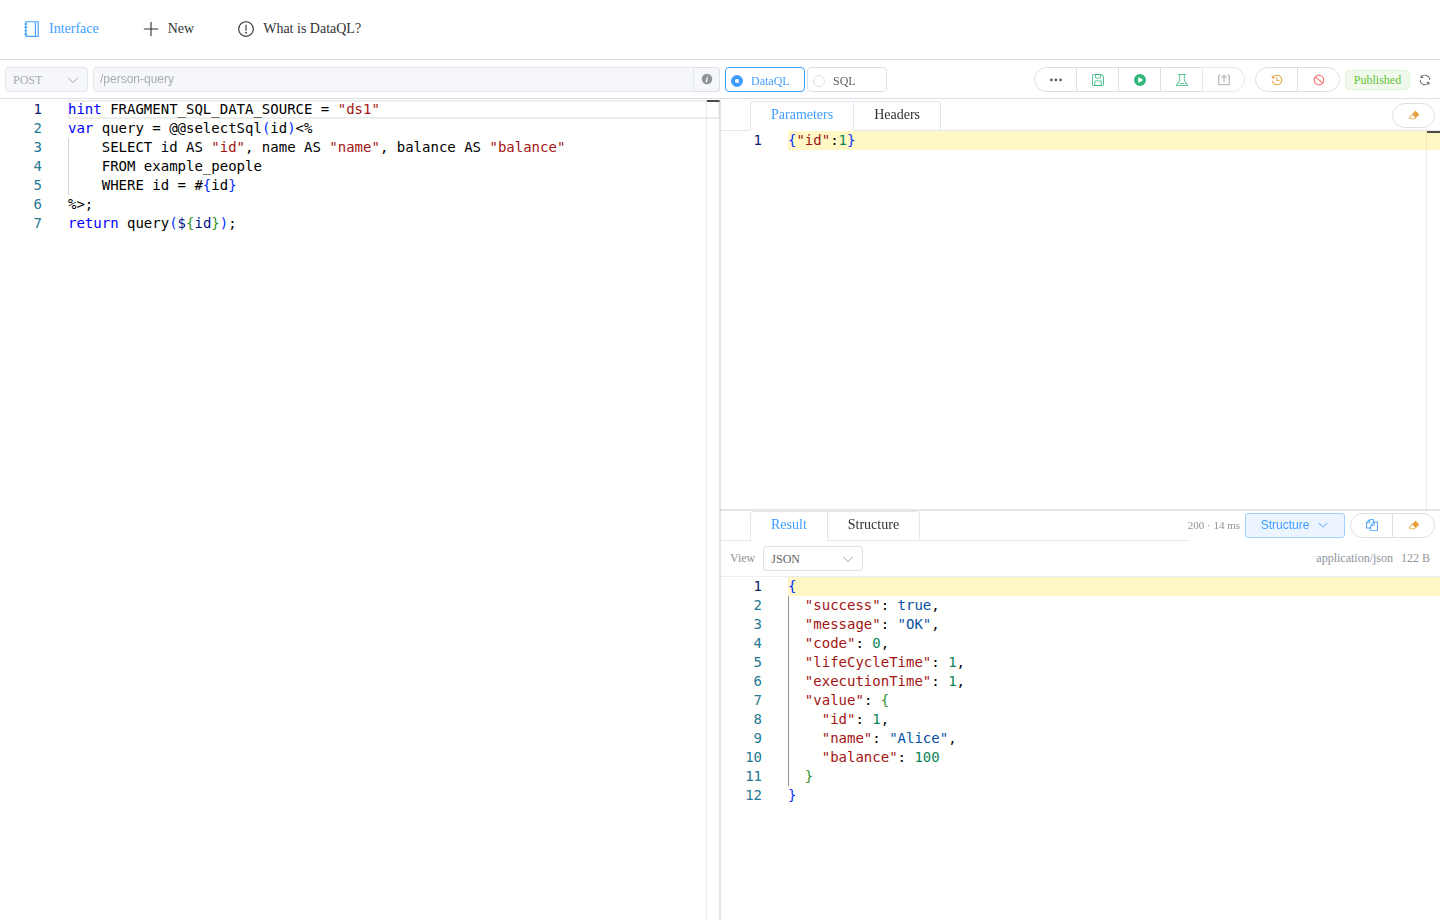Open the JSON view dropdown

pyautogui.click(x=812, y=559)
